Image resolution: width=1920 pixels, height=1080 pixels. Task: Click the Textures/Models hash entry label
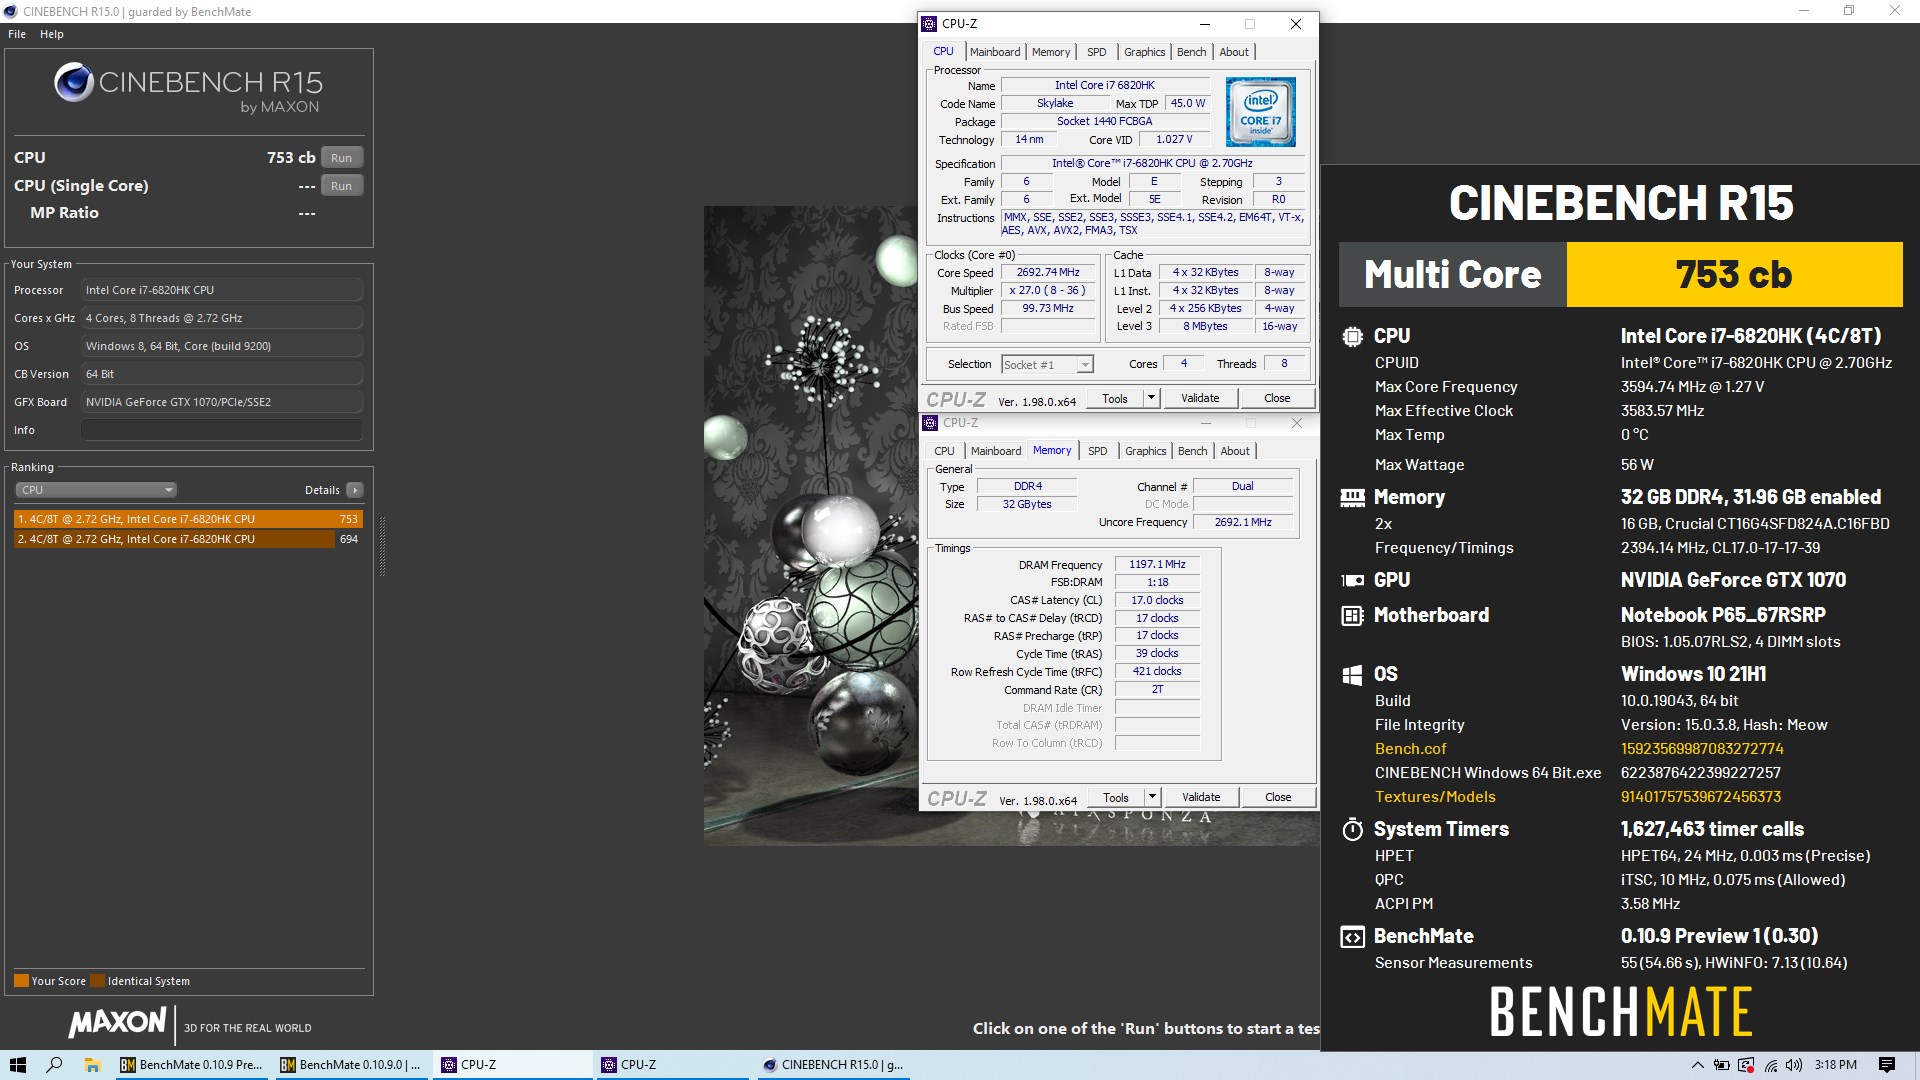1435,797
